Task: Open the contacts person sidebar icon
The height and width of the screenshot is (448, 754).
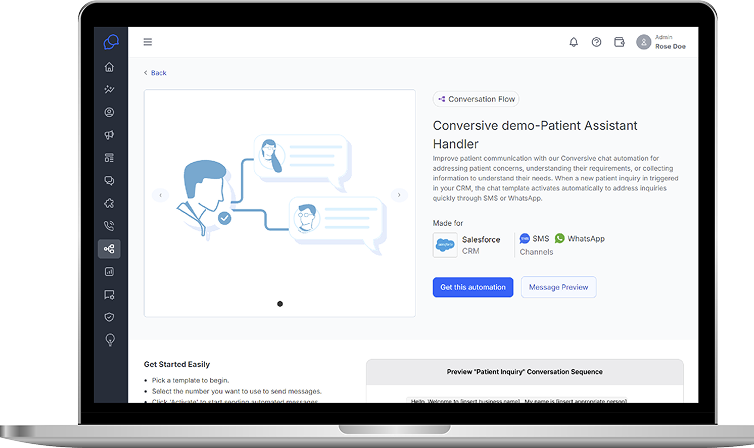Action: point(109,113)
